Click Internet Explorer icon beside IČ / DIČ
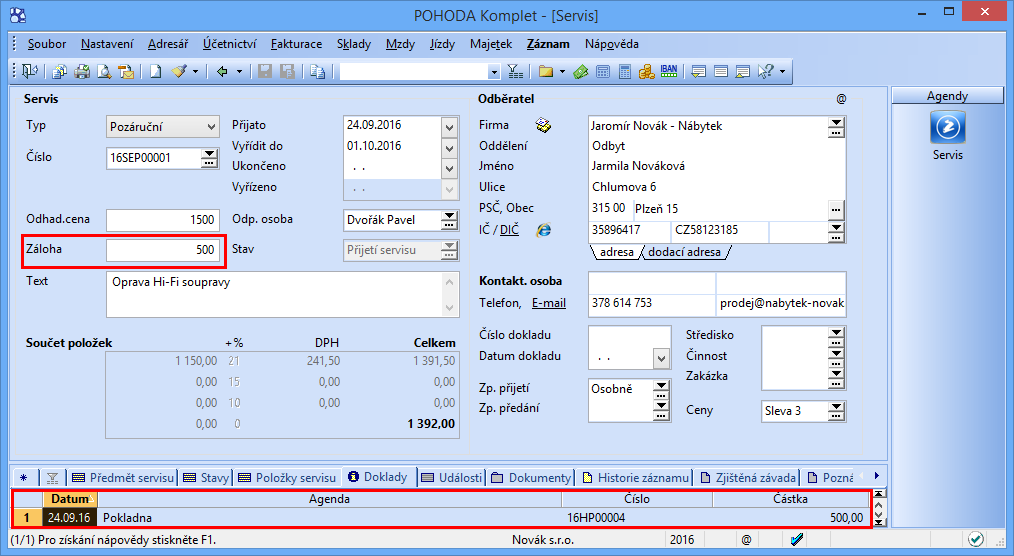The width and height of the screenshot is (1014, 556). 543,230
